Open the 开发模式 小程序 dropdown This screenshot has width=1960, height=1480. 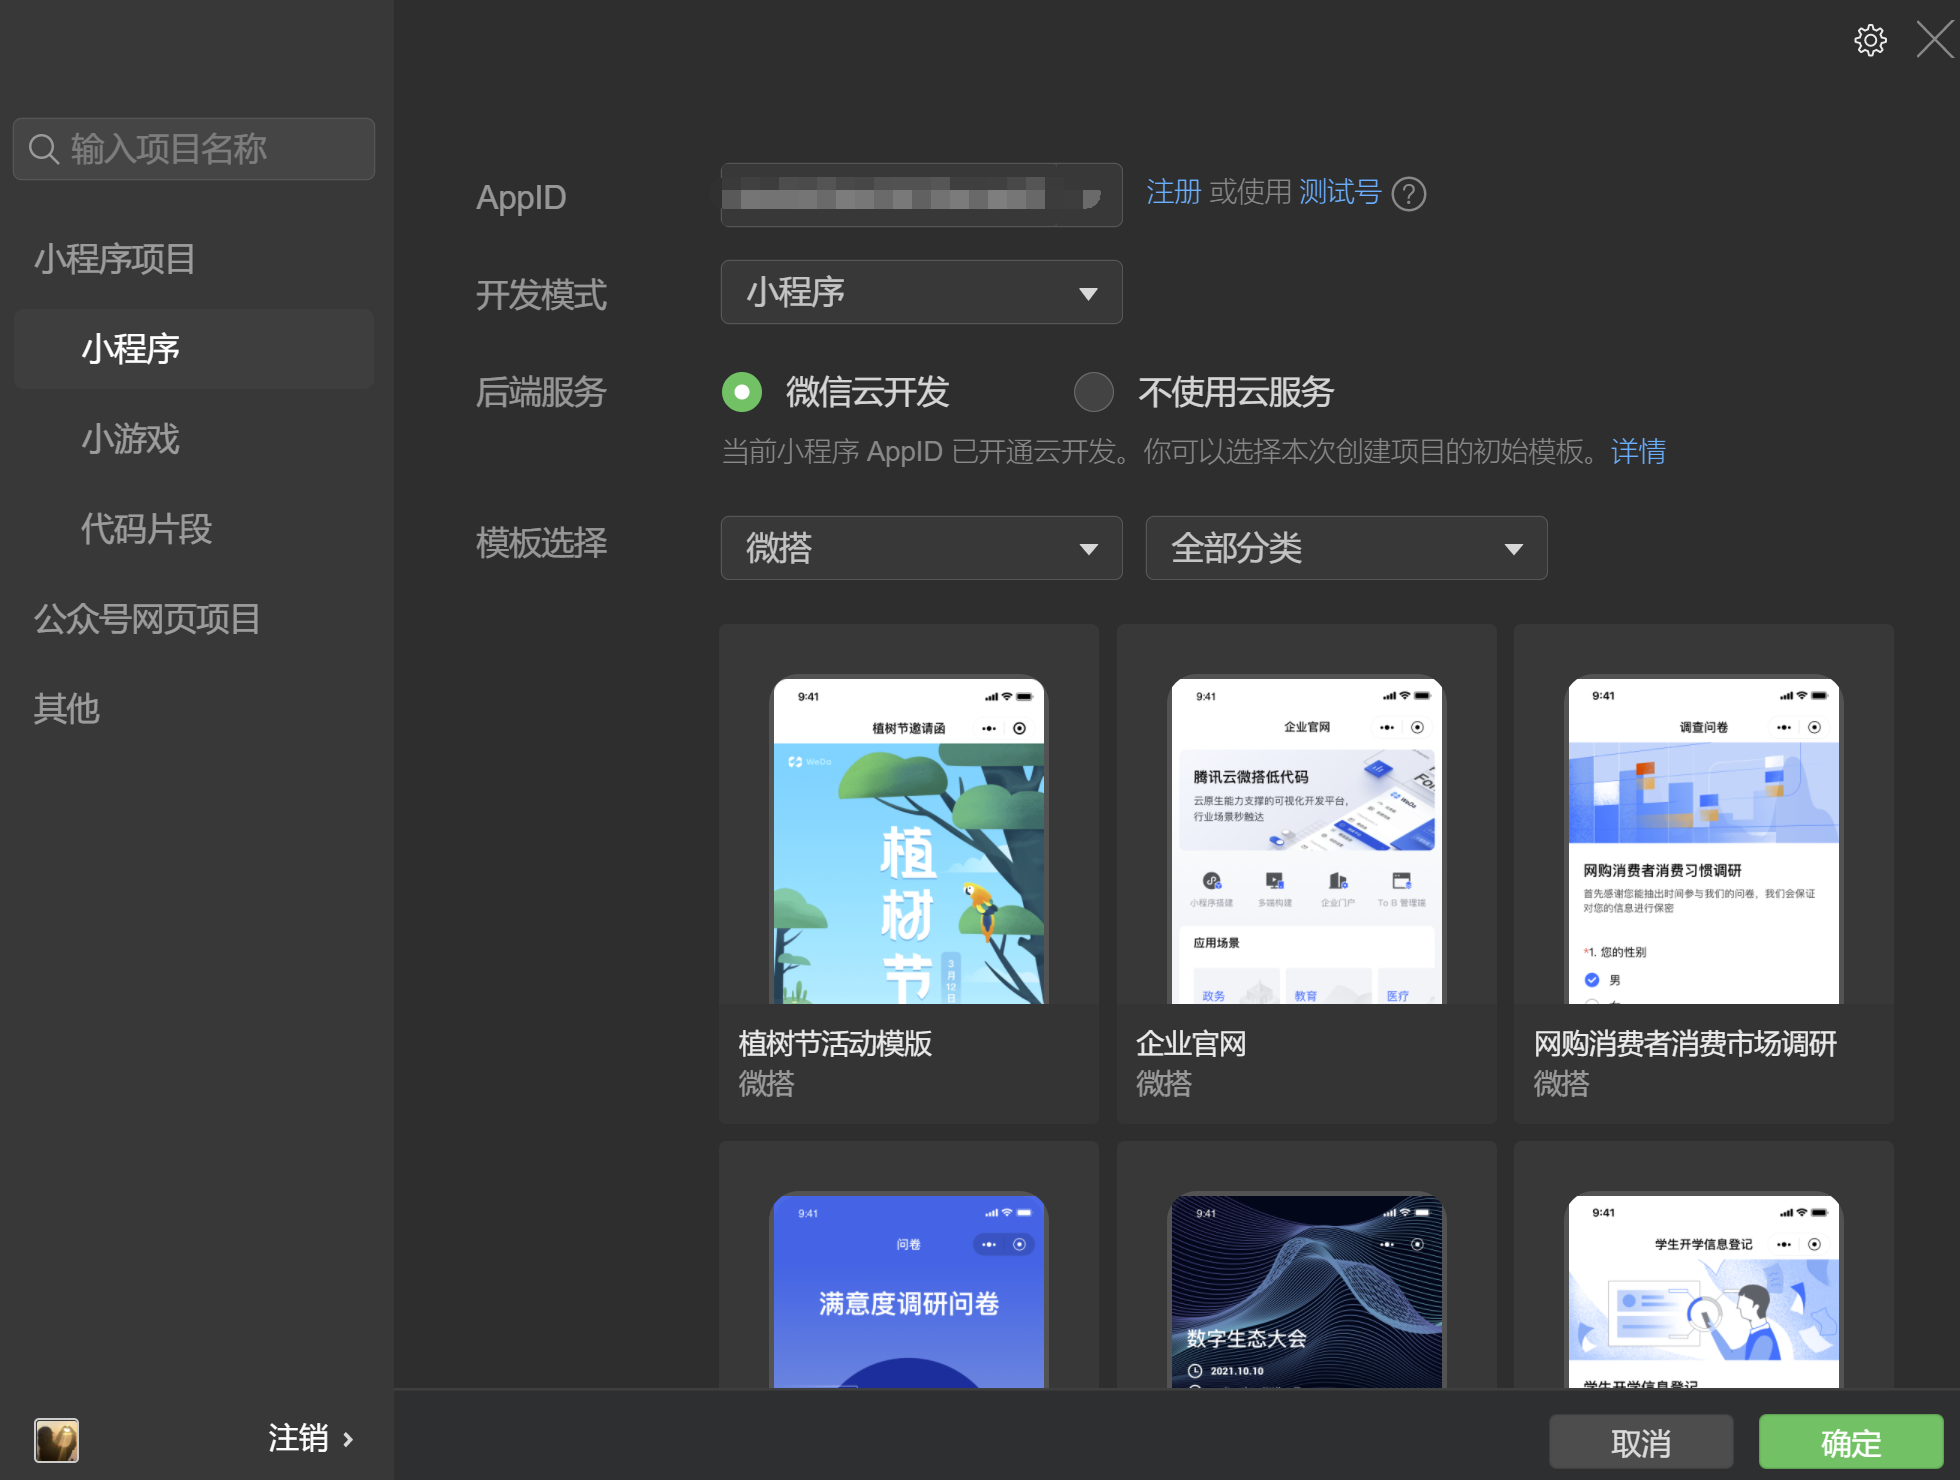point(921,293)
